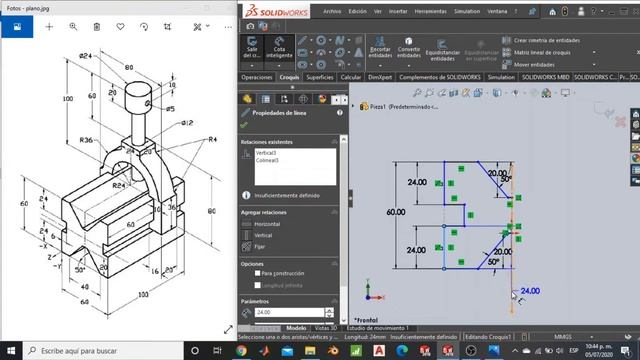Screen dimensions: 640x360
Task: Confirm line properties with green checkmark
Action: tap(244, 125)
